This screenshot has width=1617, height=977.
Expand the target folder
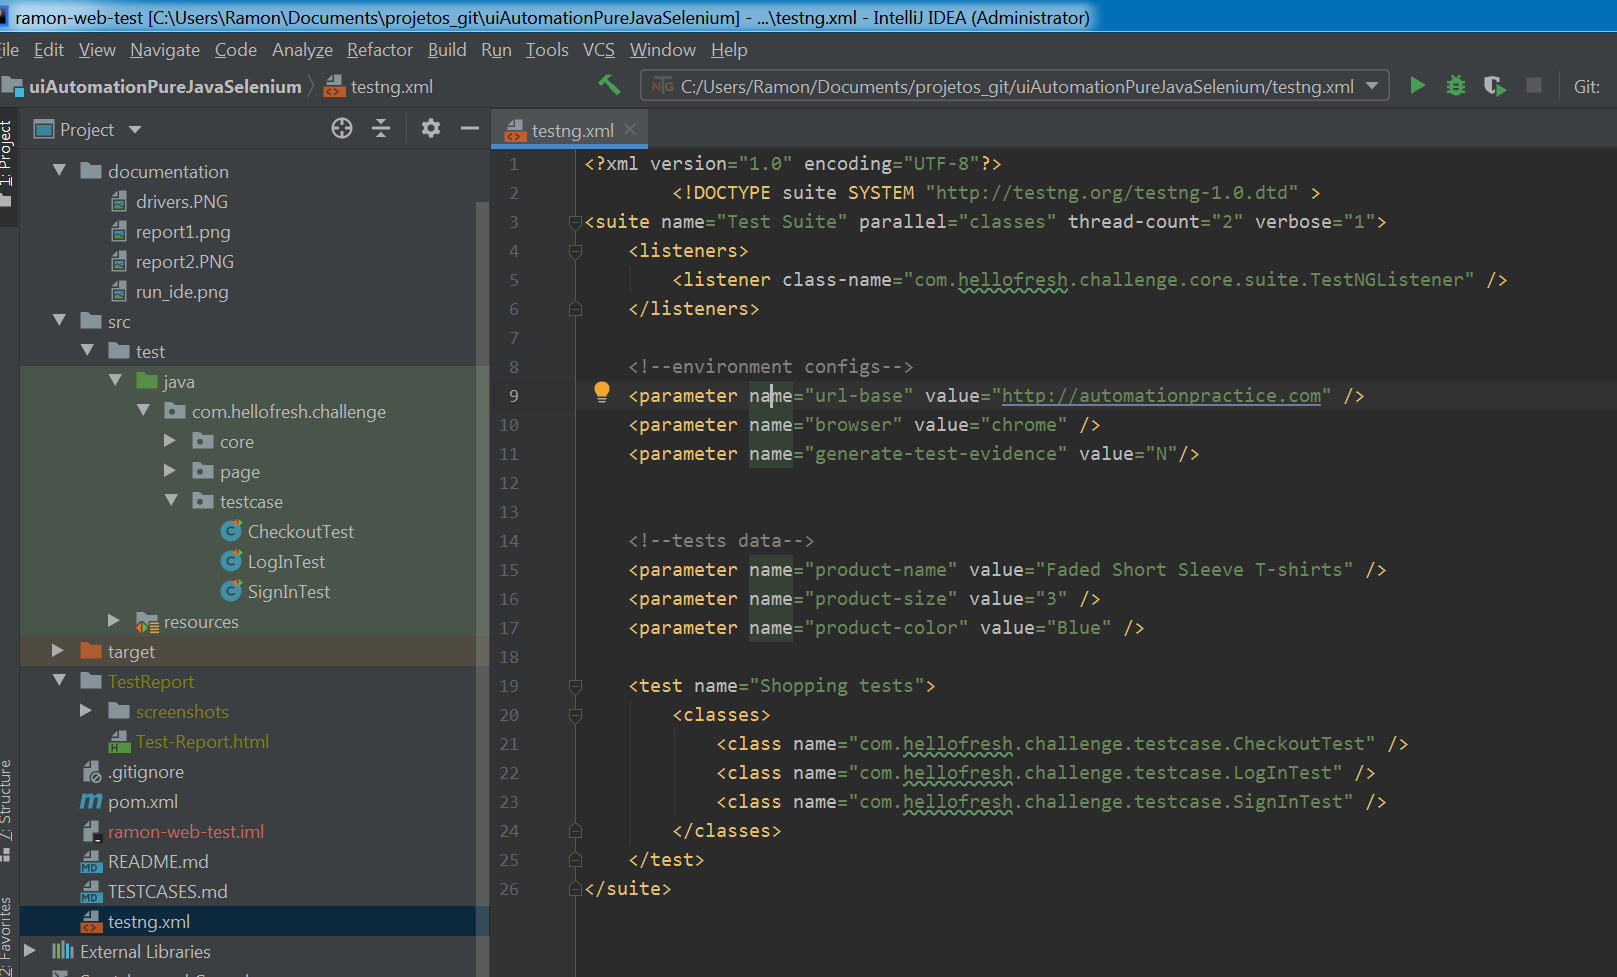tap(58, 651)
